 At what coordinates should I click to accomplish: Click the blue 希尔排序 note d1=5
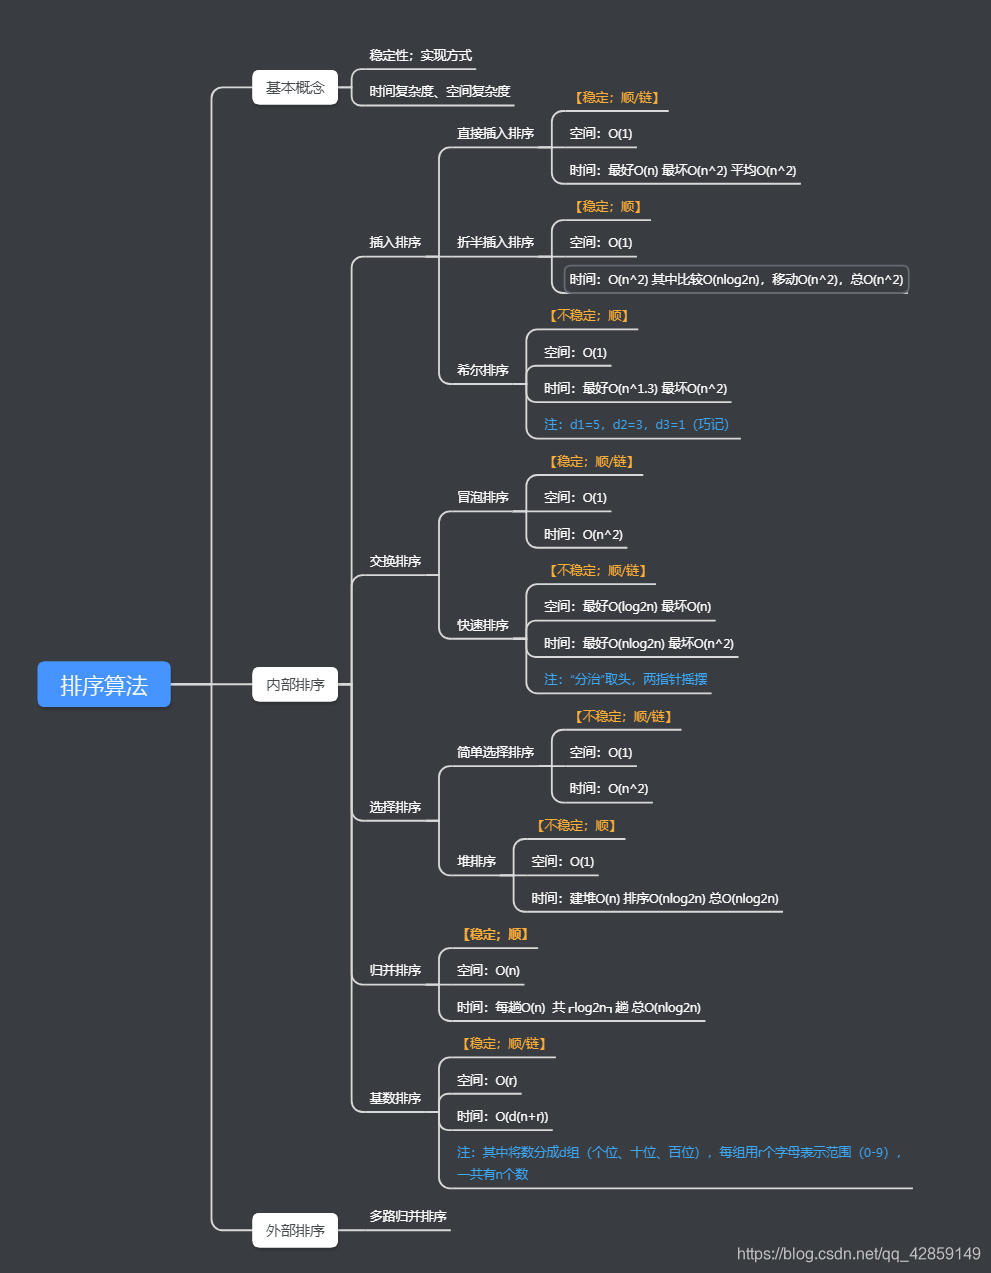coord(636,425)
